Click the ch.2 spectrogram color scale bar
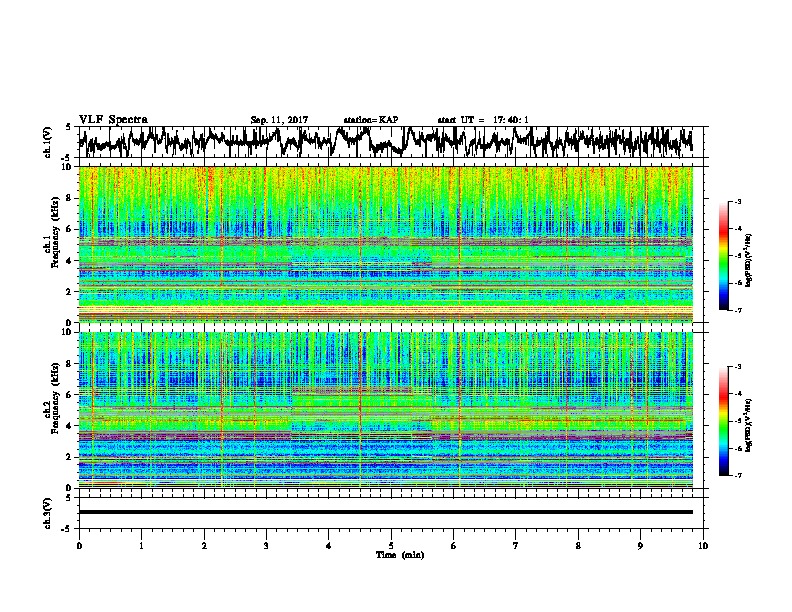 [x=724, y=421]
